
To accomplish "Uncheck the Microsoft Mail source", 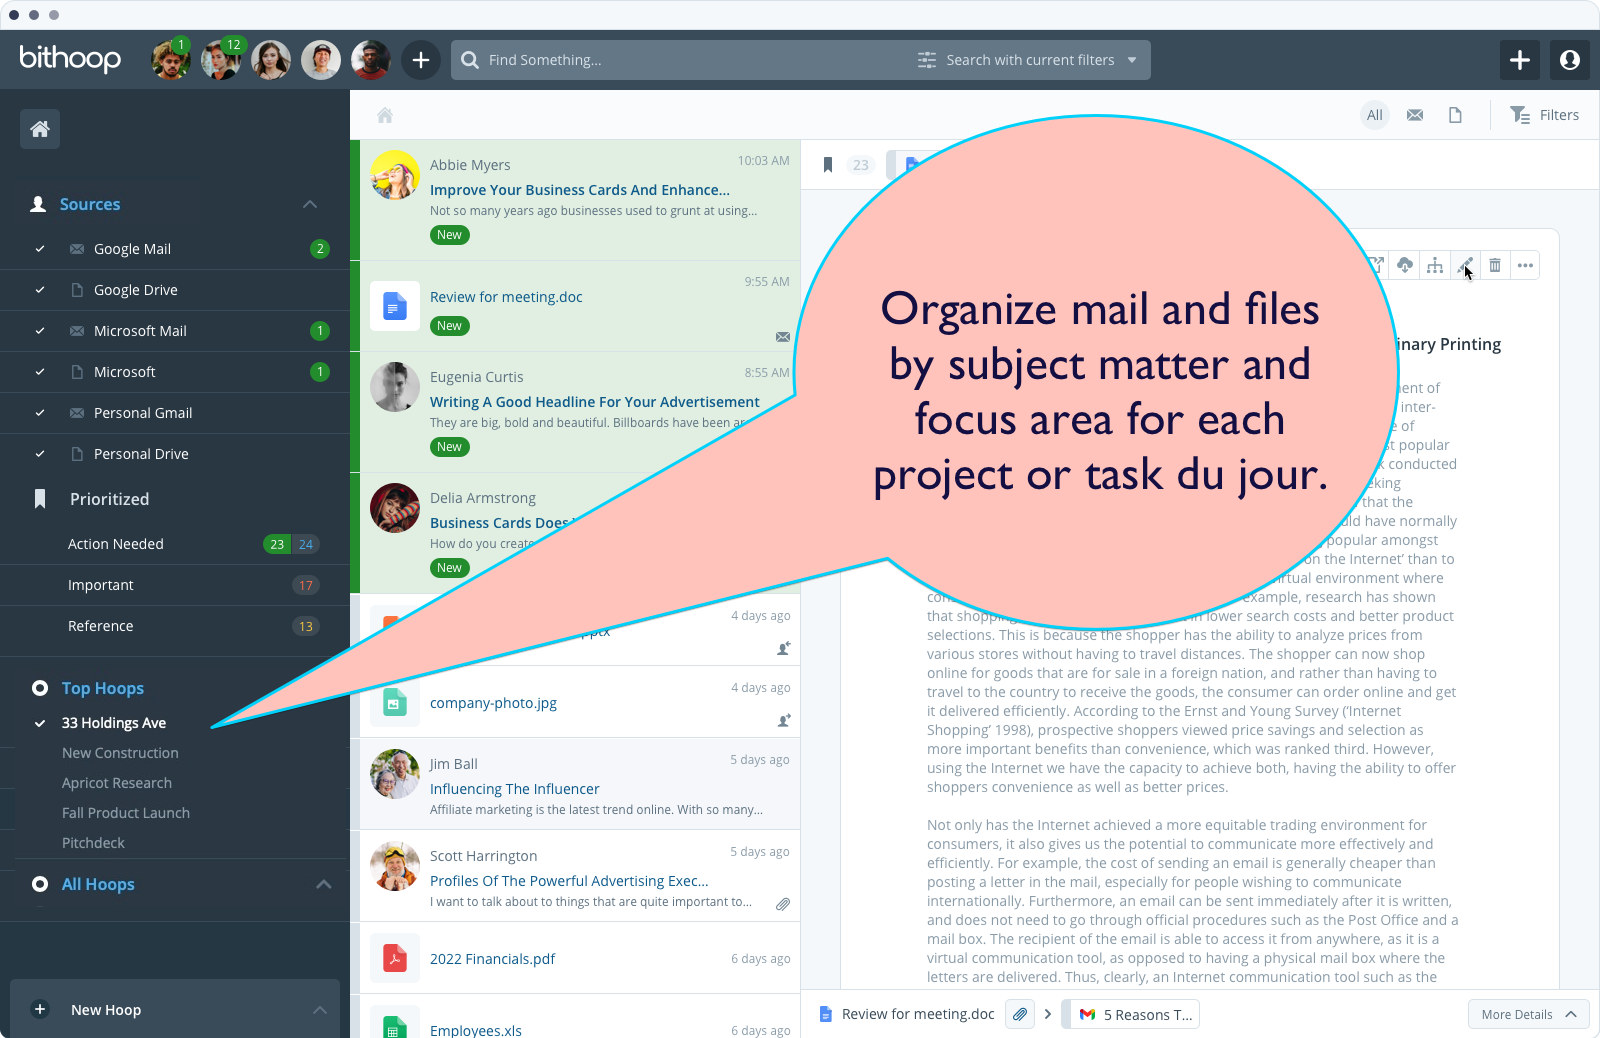I will [x=40, y=331].
